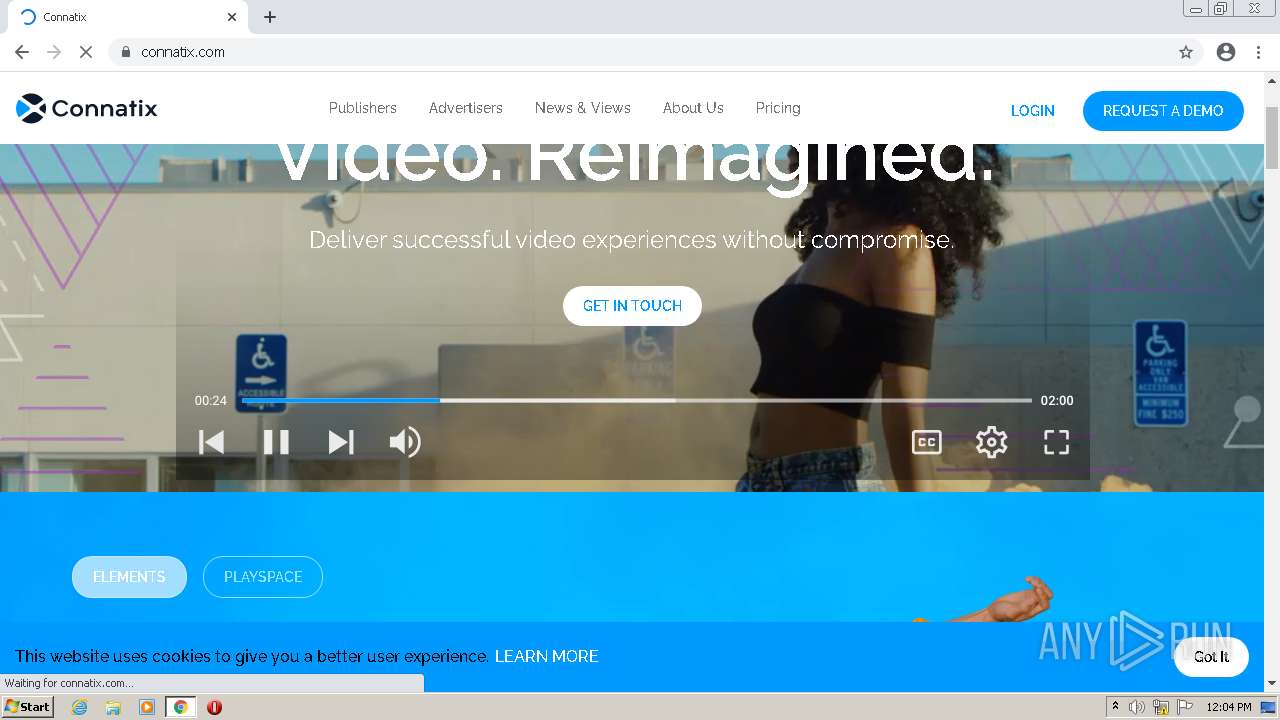The image size is (1280, 720).
Task: Click REQUEST A DEMO button
Action: (x=1163, y=111)
